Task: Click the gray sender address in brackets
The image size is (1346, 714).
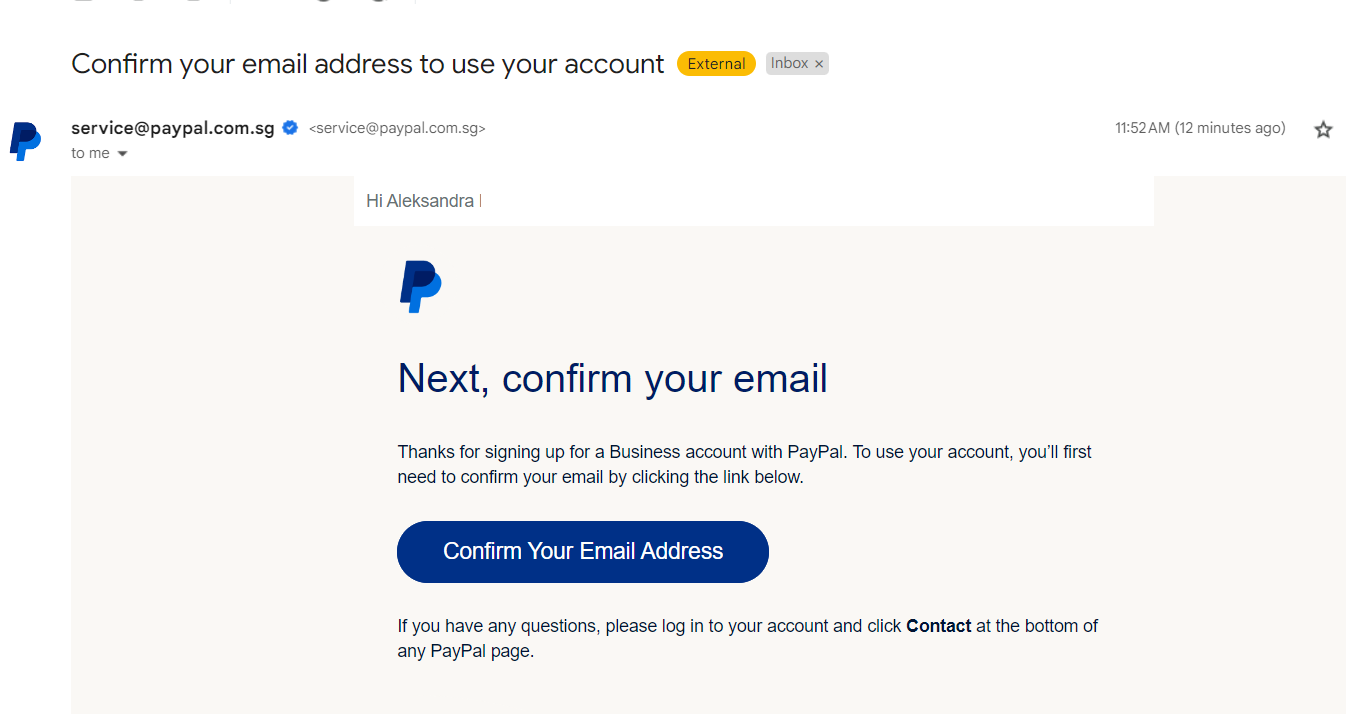Action: (397, 129)
